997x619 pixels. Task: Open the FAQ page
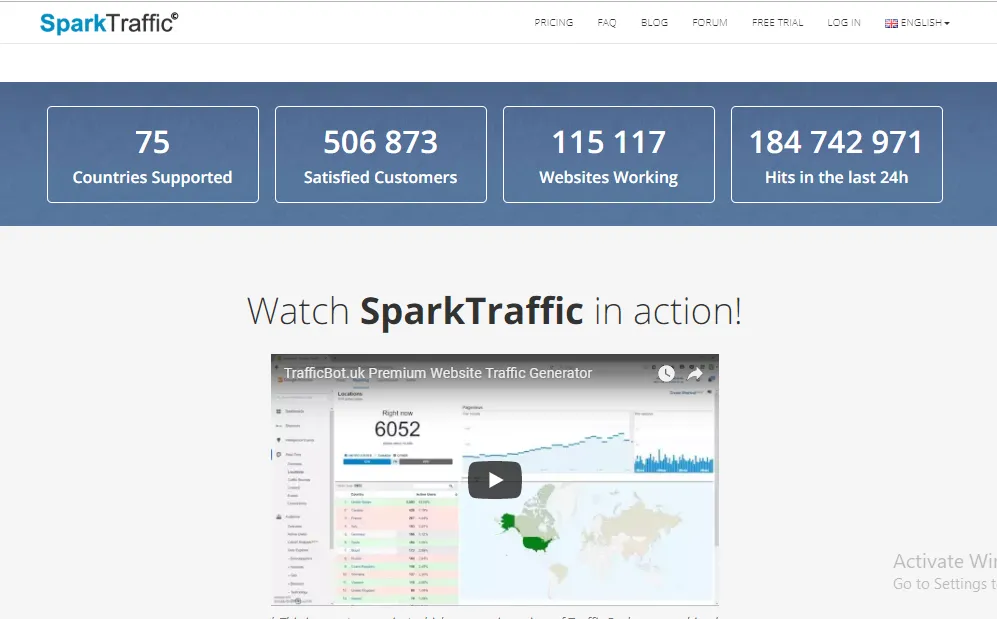click(x=607, y=22)
